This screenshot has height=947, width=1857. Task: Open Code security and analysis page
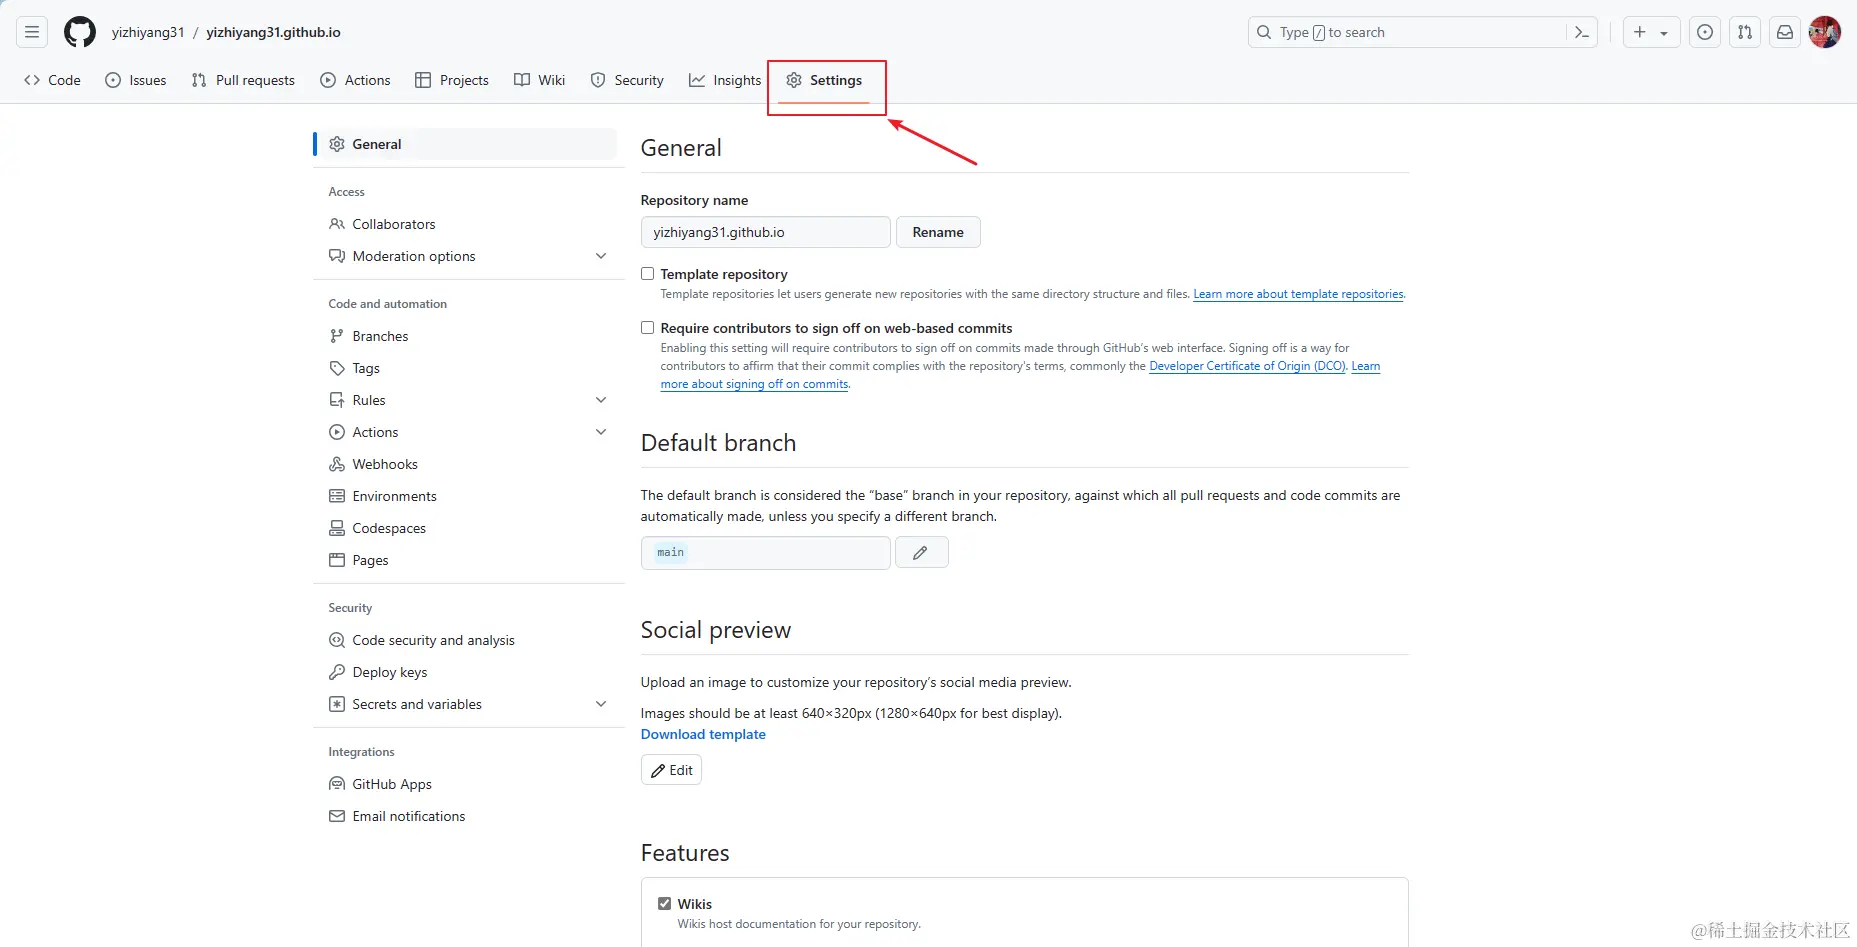[x=468, y=640]
